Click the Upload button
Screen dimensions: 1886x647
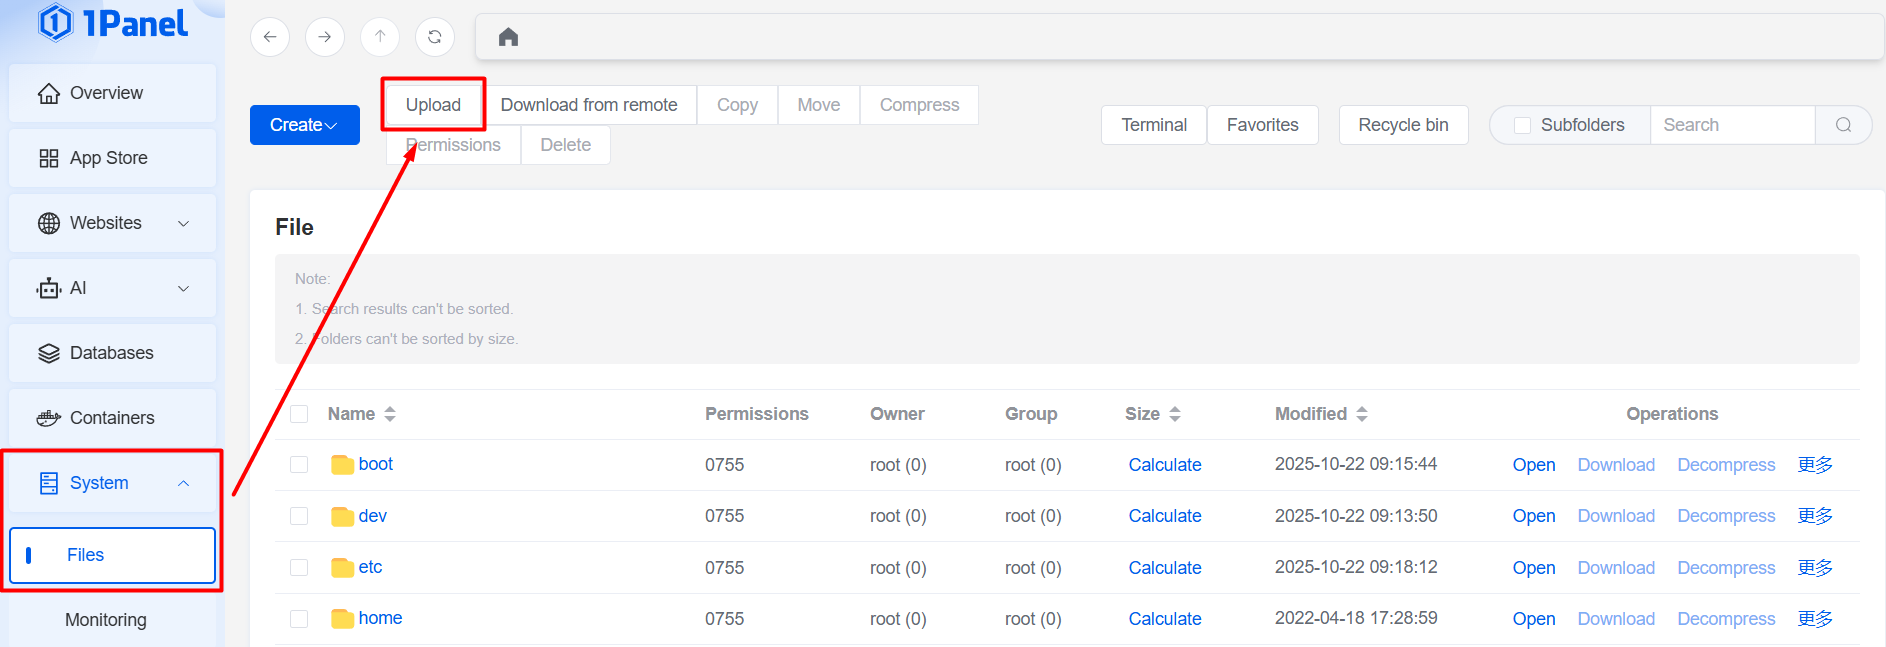[433, 105]
